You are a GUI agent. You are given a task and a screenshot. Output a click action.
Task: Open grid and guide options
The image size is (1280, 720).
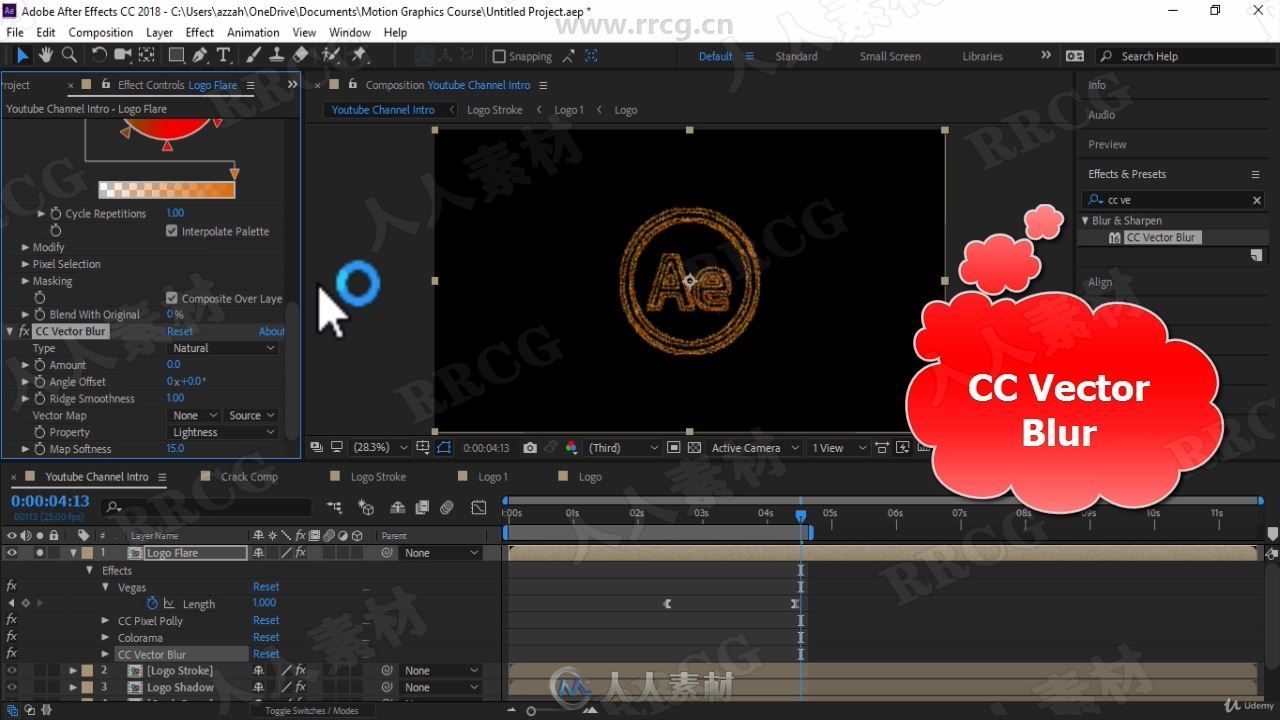424,448
